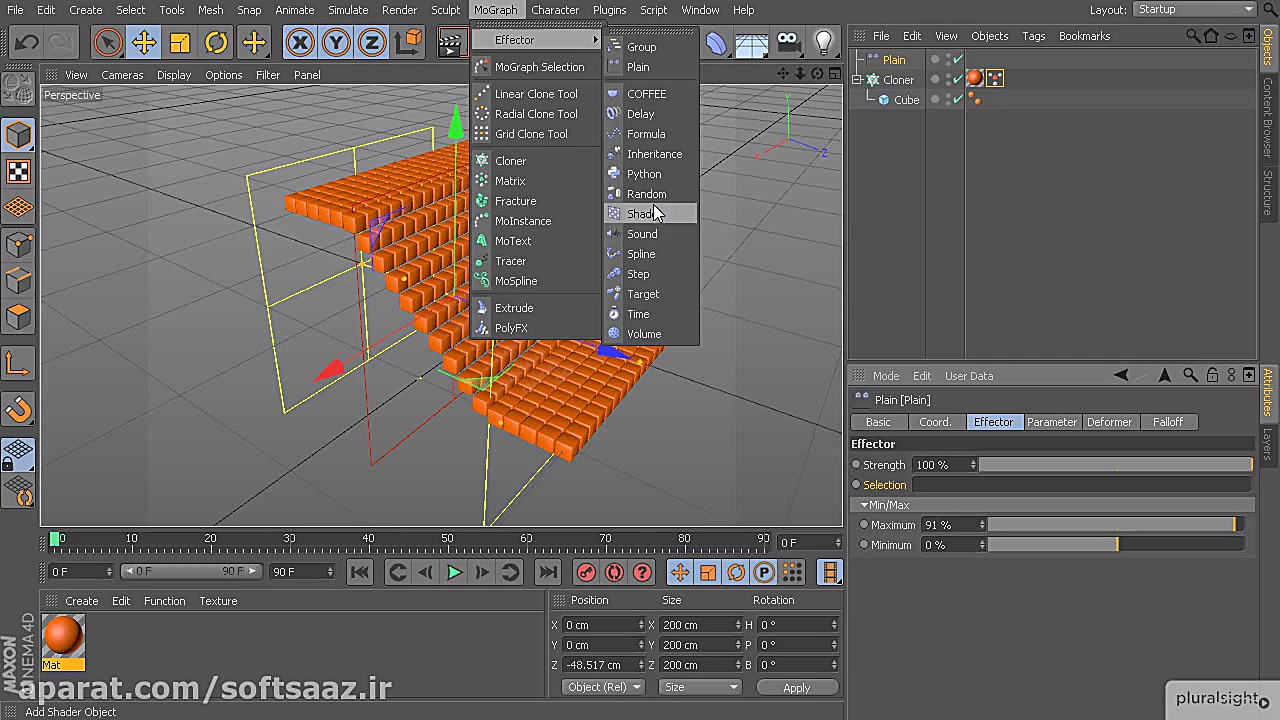Viewport: 1280px width, 720px height.
Task: Select Random in the Effector submenu
Action: (x=646, y=193)
